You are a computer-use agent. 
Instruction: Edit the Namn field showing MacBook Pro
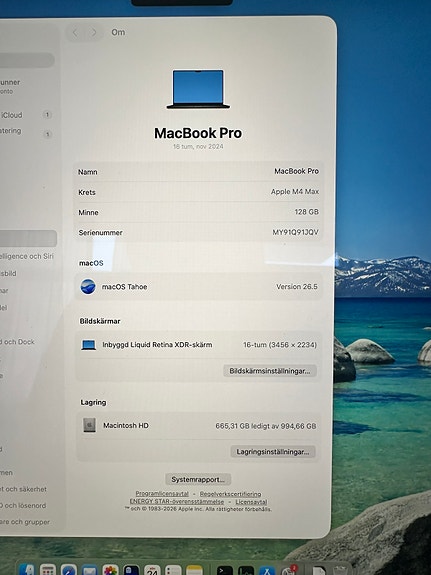pyautogui.click(x=198, y=172)
